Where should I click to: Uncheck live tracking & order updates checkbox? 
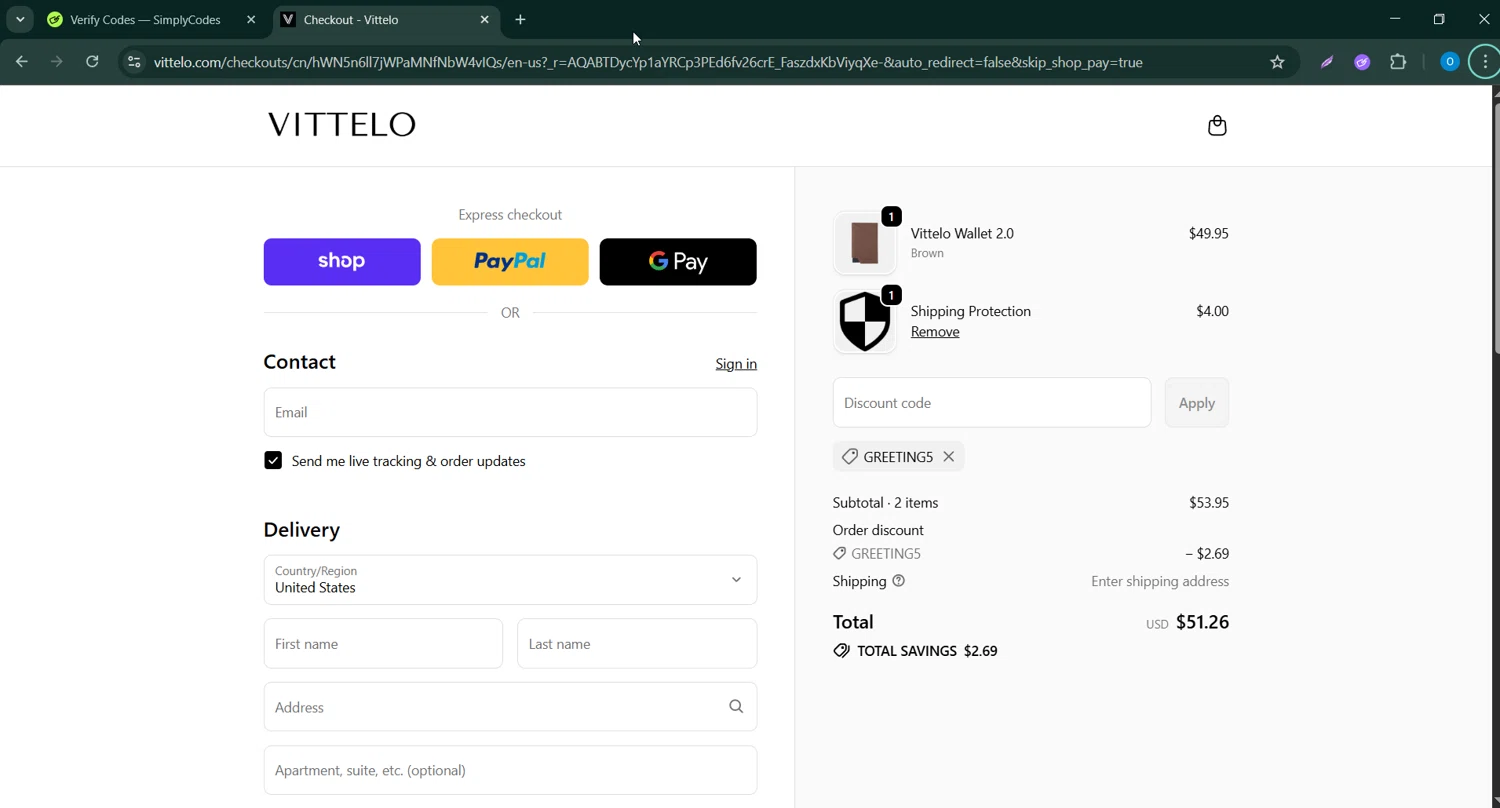pyautogui.click(x=273, y=461)
